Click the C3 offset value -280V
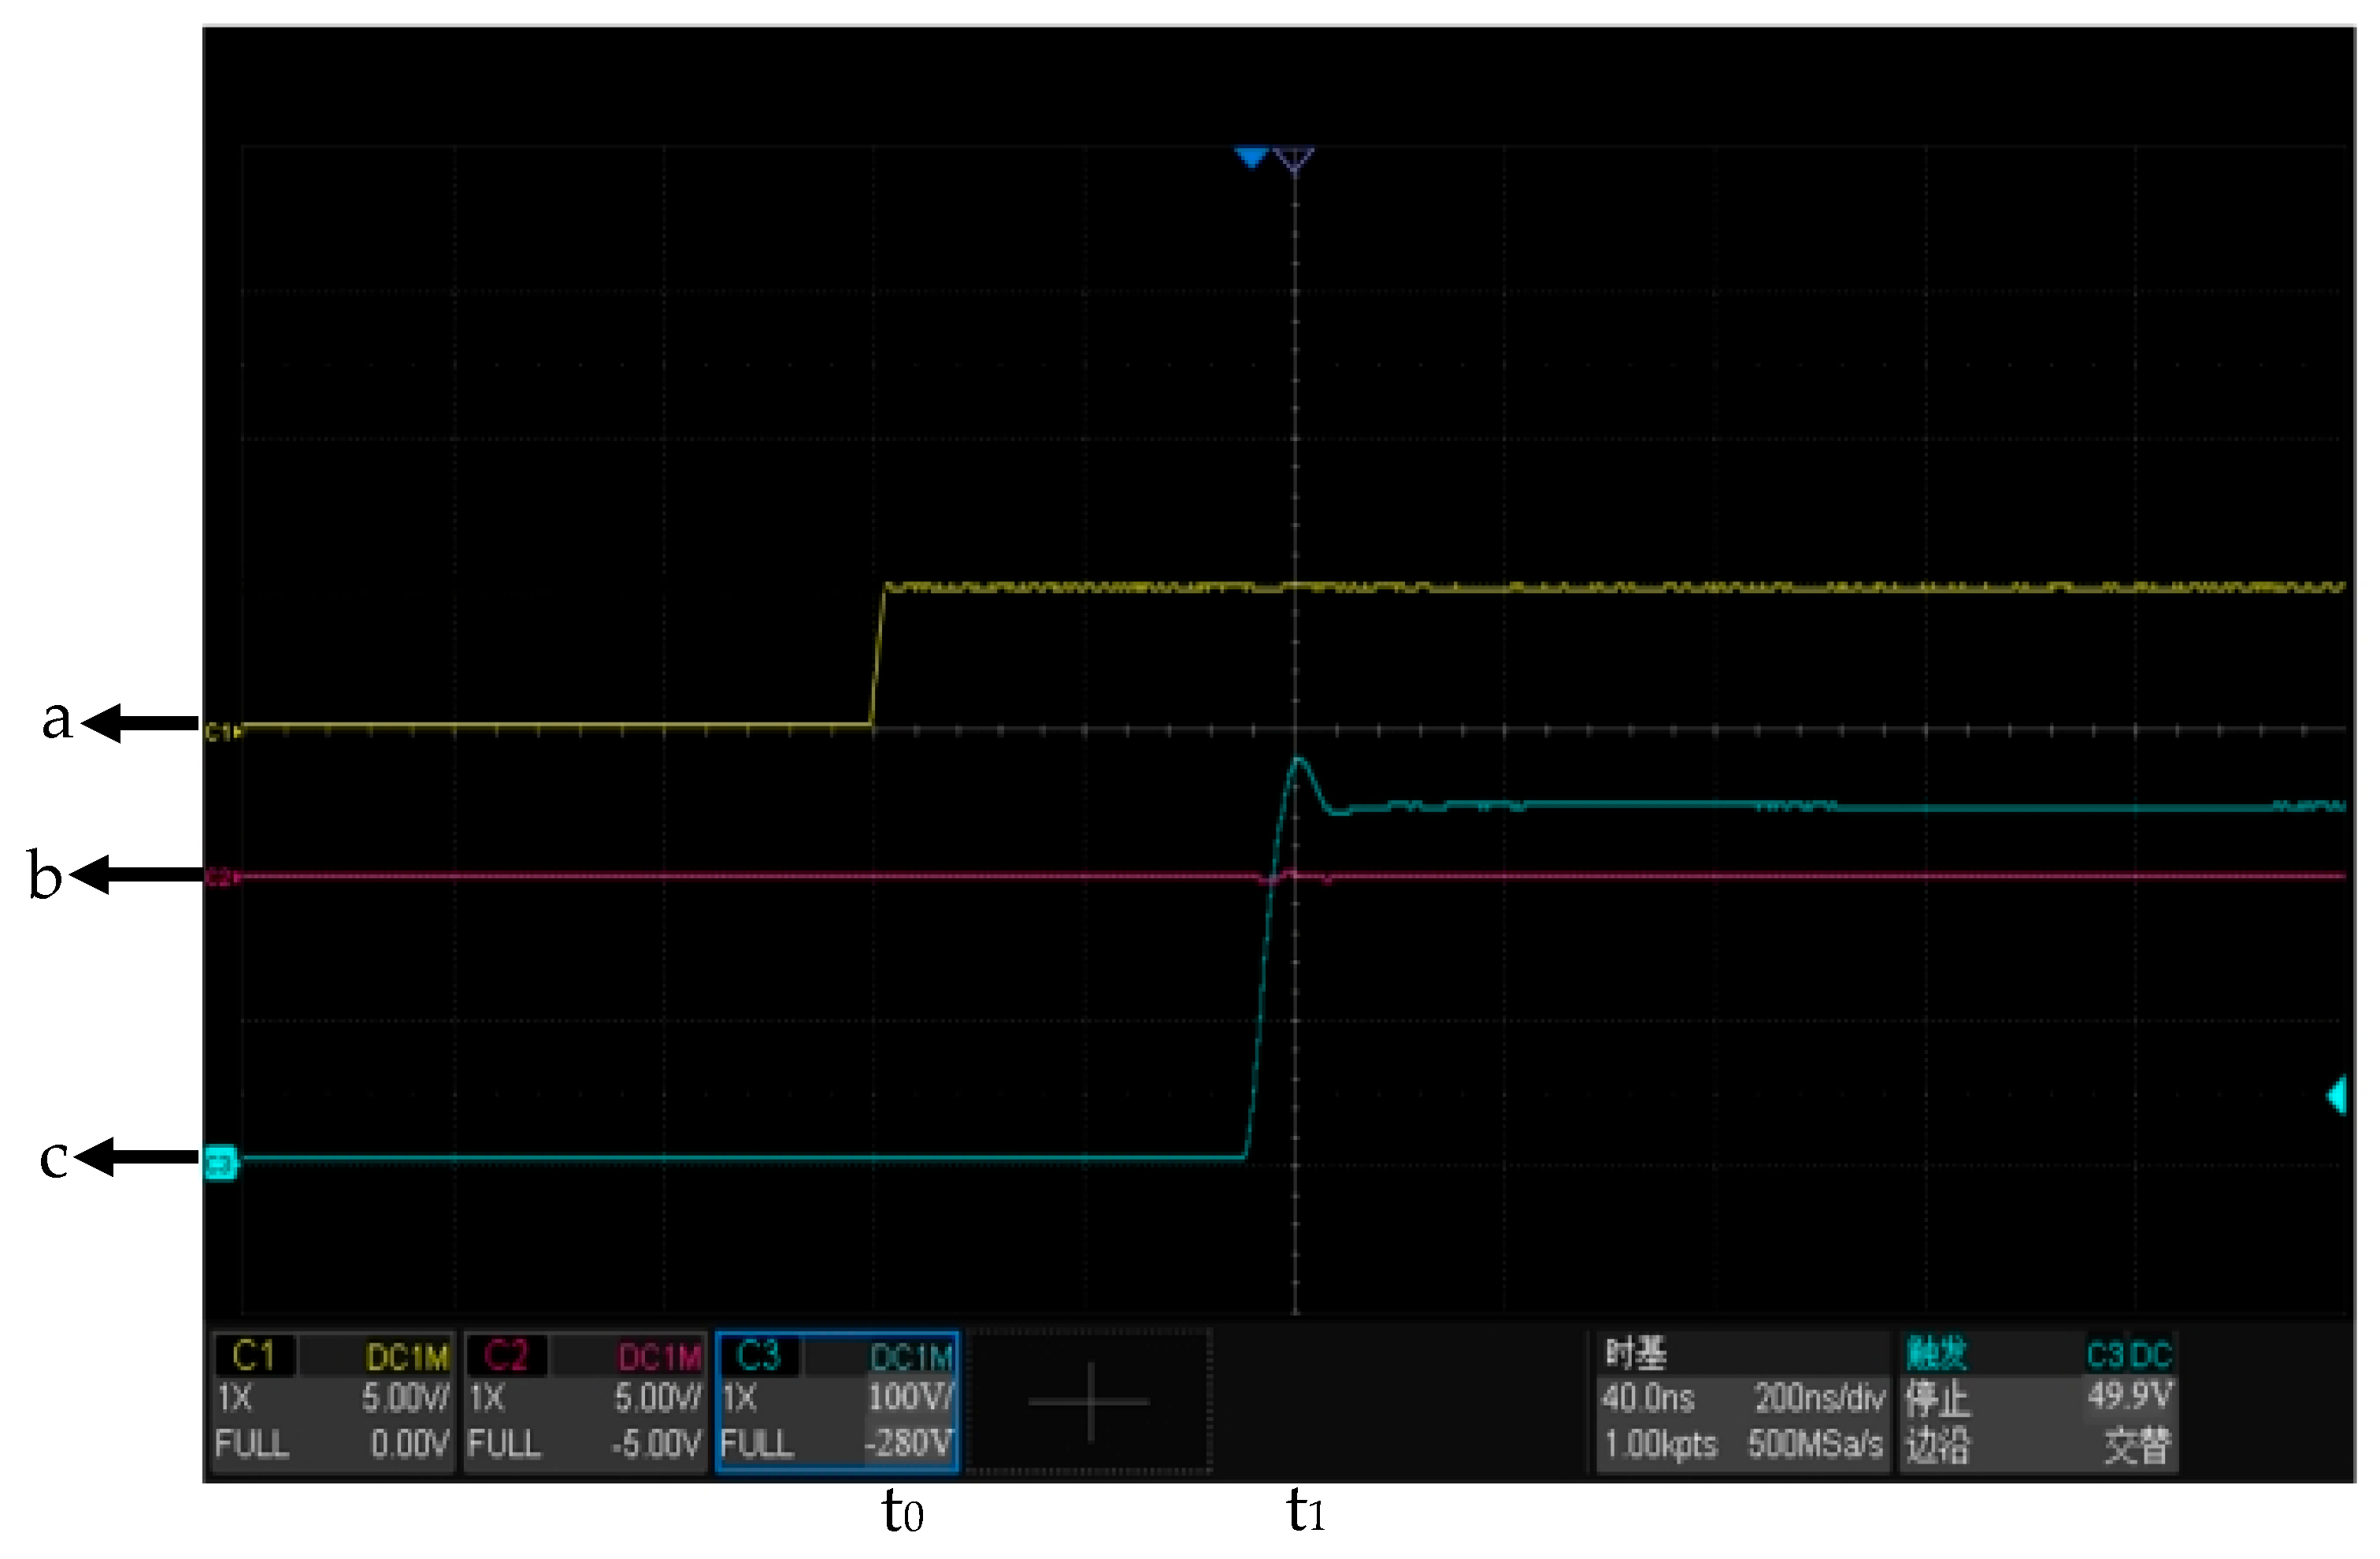 point(908,1443)
